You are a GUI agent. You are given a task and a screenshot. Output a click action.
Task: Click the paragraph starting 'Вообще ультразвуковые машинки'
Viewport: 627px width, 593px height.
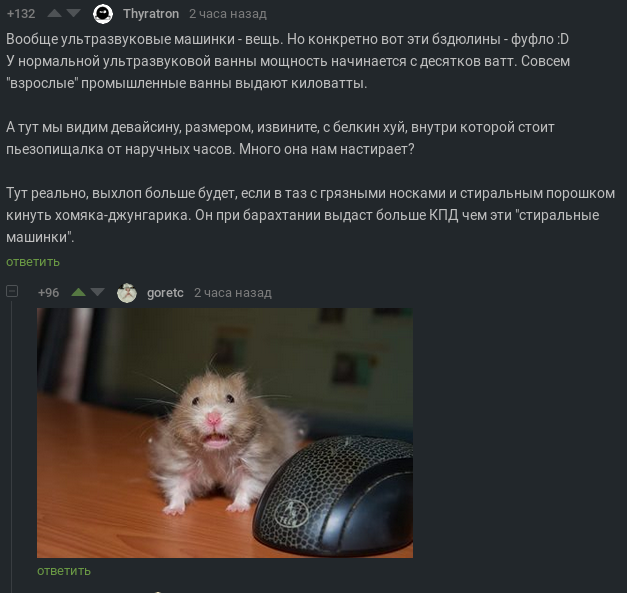tap(288, 61)
